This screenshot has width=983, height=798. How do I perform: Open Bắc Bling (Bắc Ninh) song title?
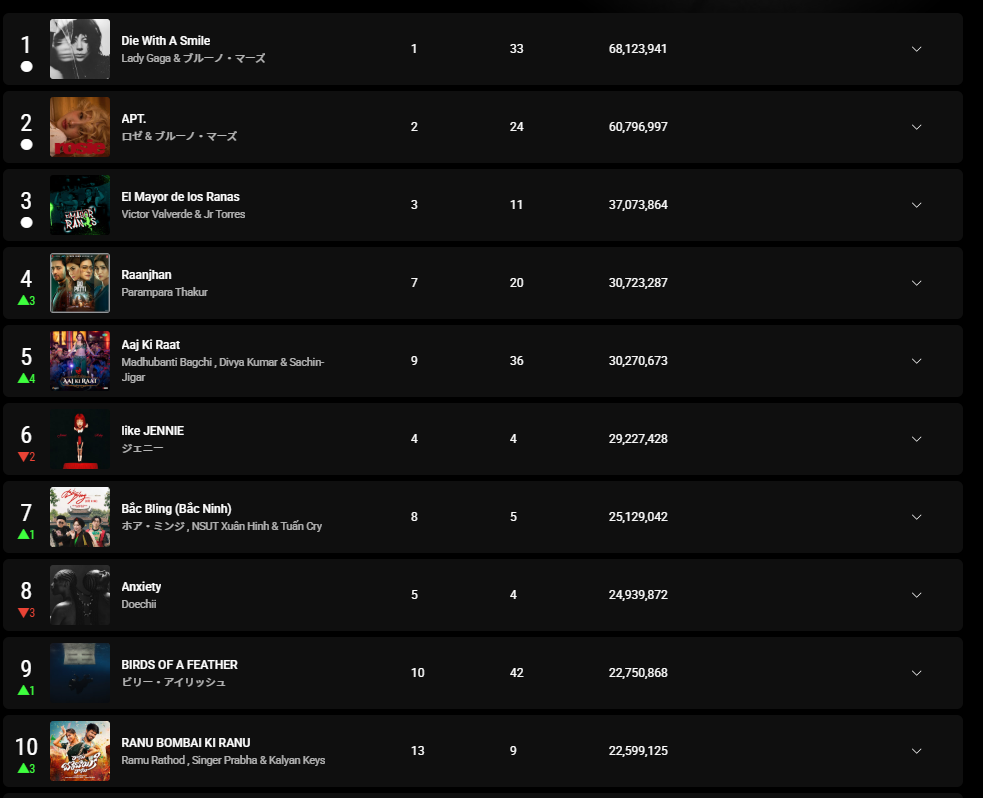[176, 508]
